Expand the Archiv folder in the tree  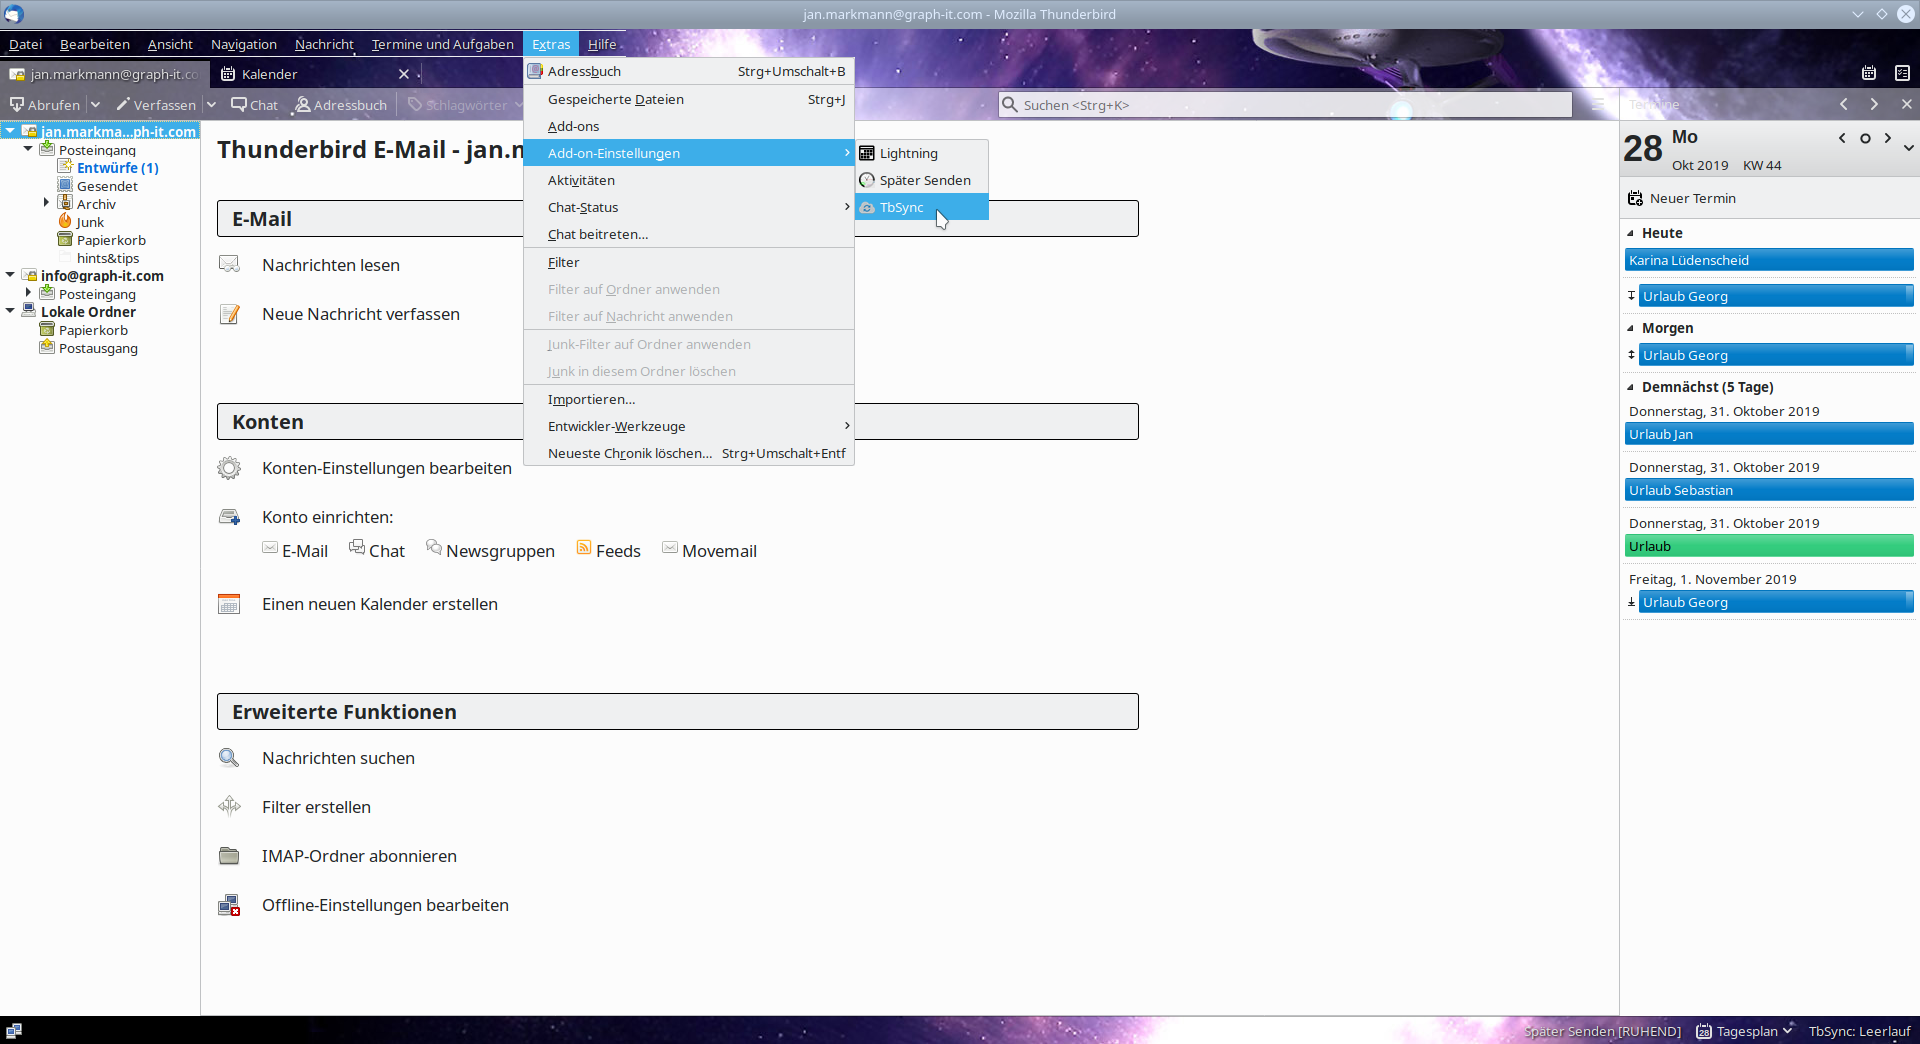click(x=46, y=203)
